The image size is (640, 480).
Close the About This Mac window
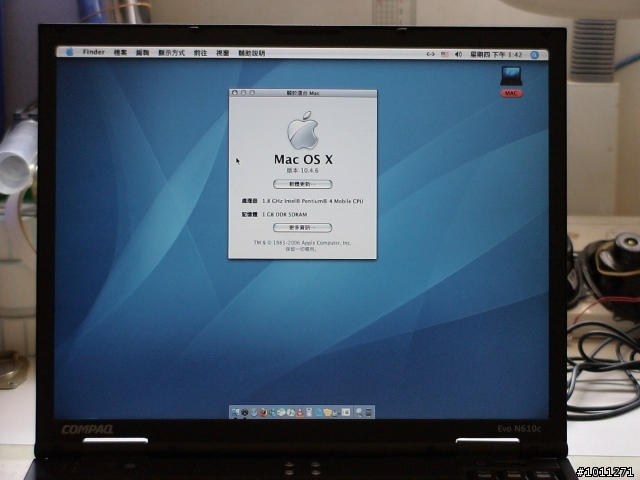[x=235, y=93]
